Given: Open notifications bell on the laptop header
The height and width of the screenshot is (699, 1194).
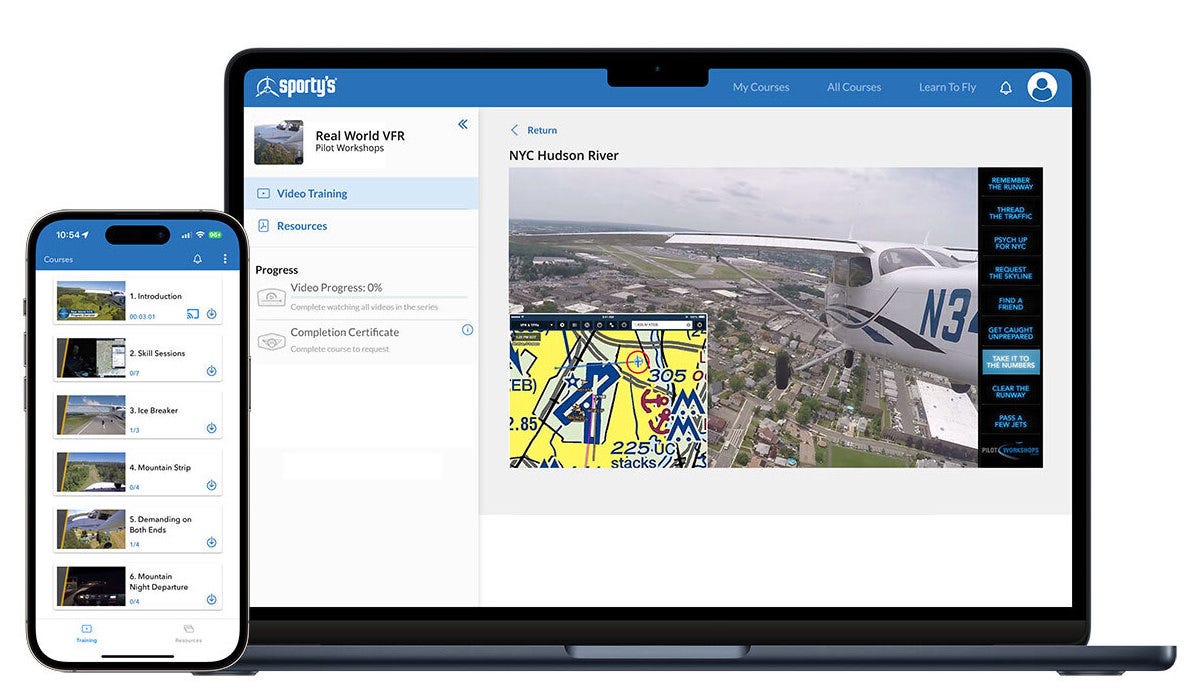Looking at the screenshot, I should (x=1005, y=88).
